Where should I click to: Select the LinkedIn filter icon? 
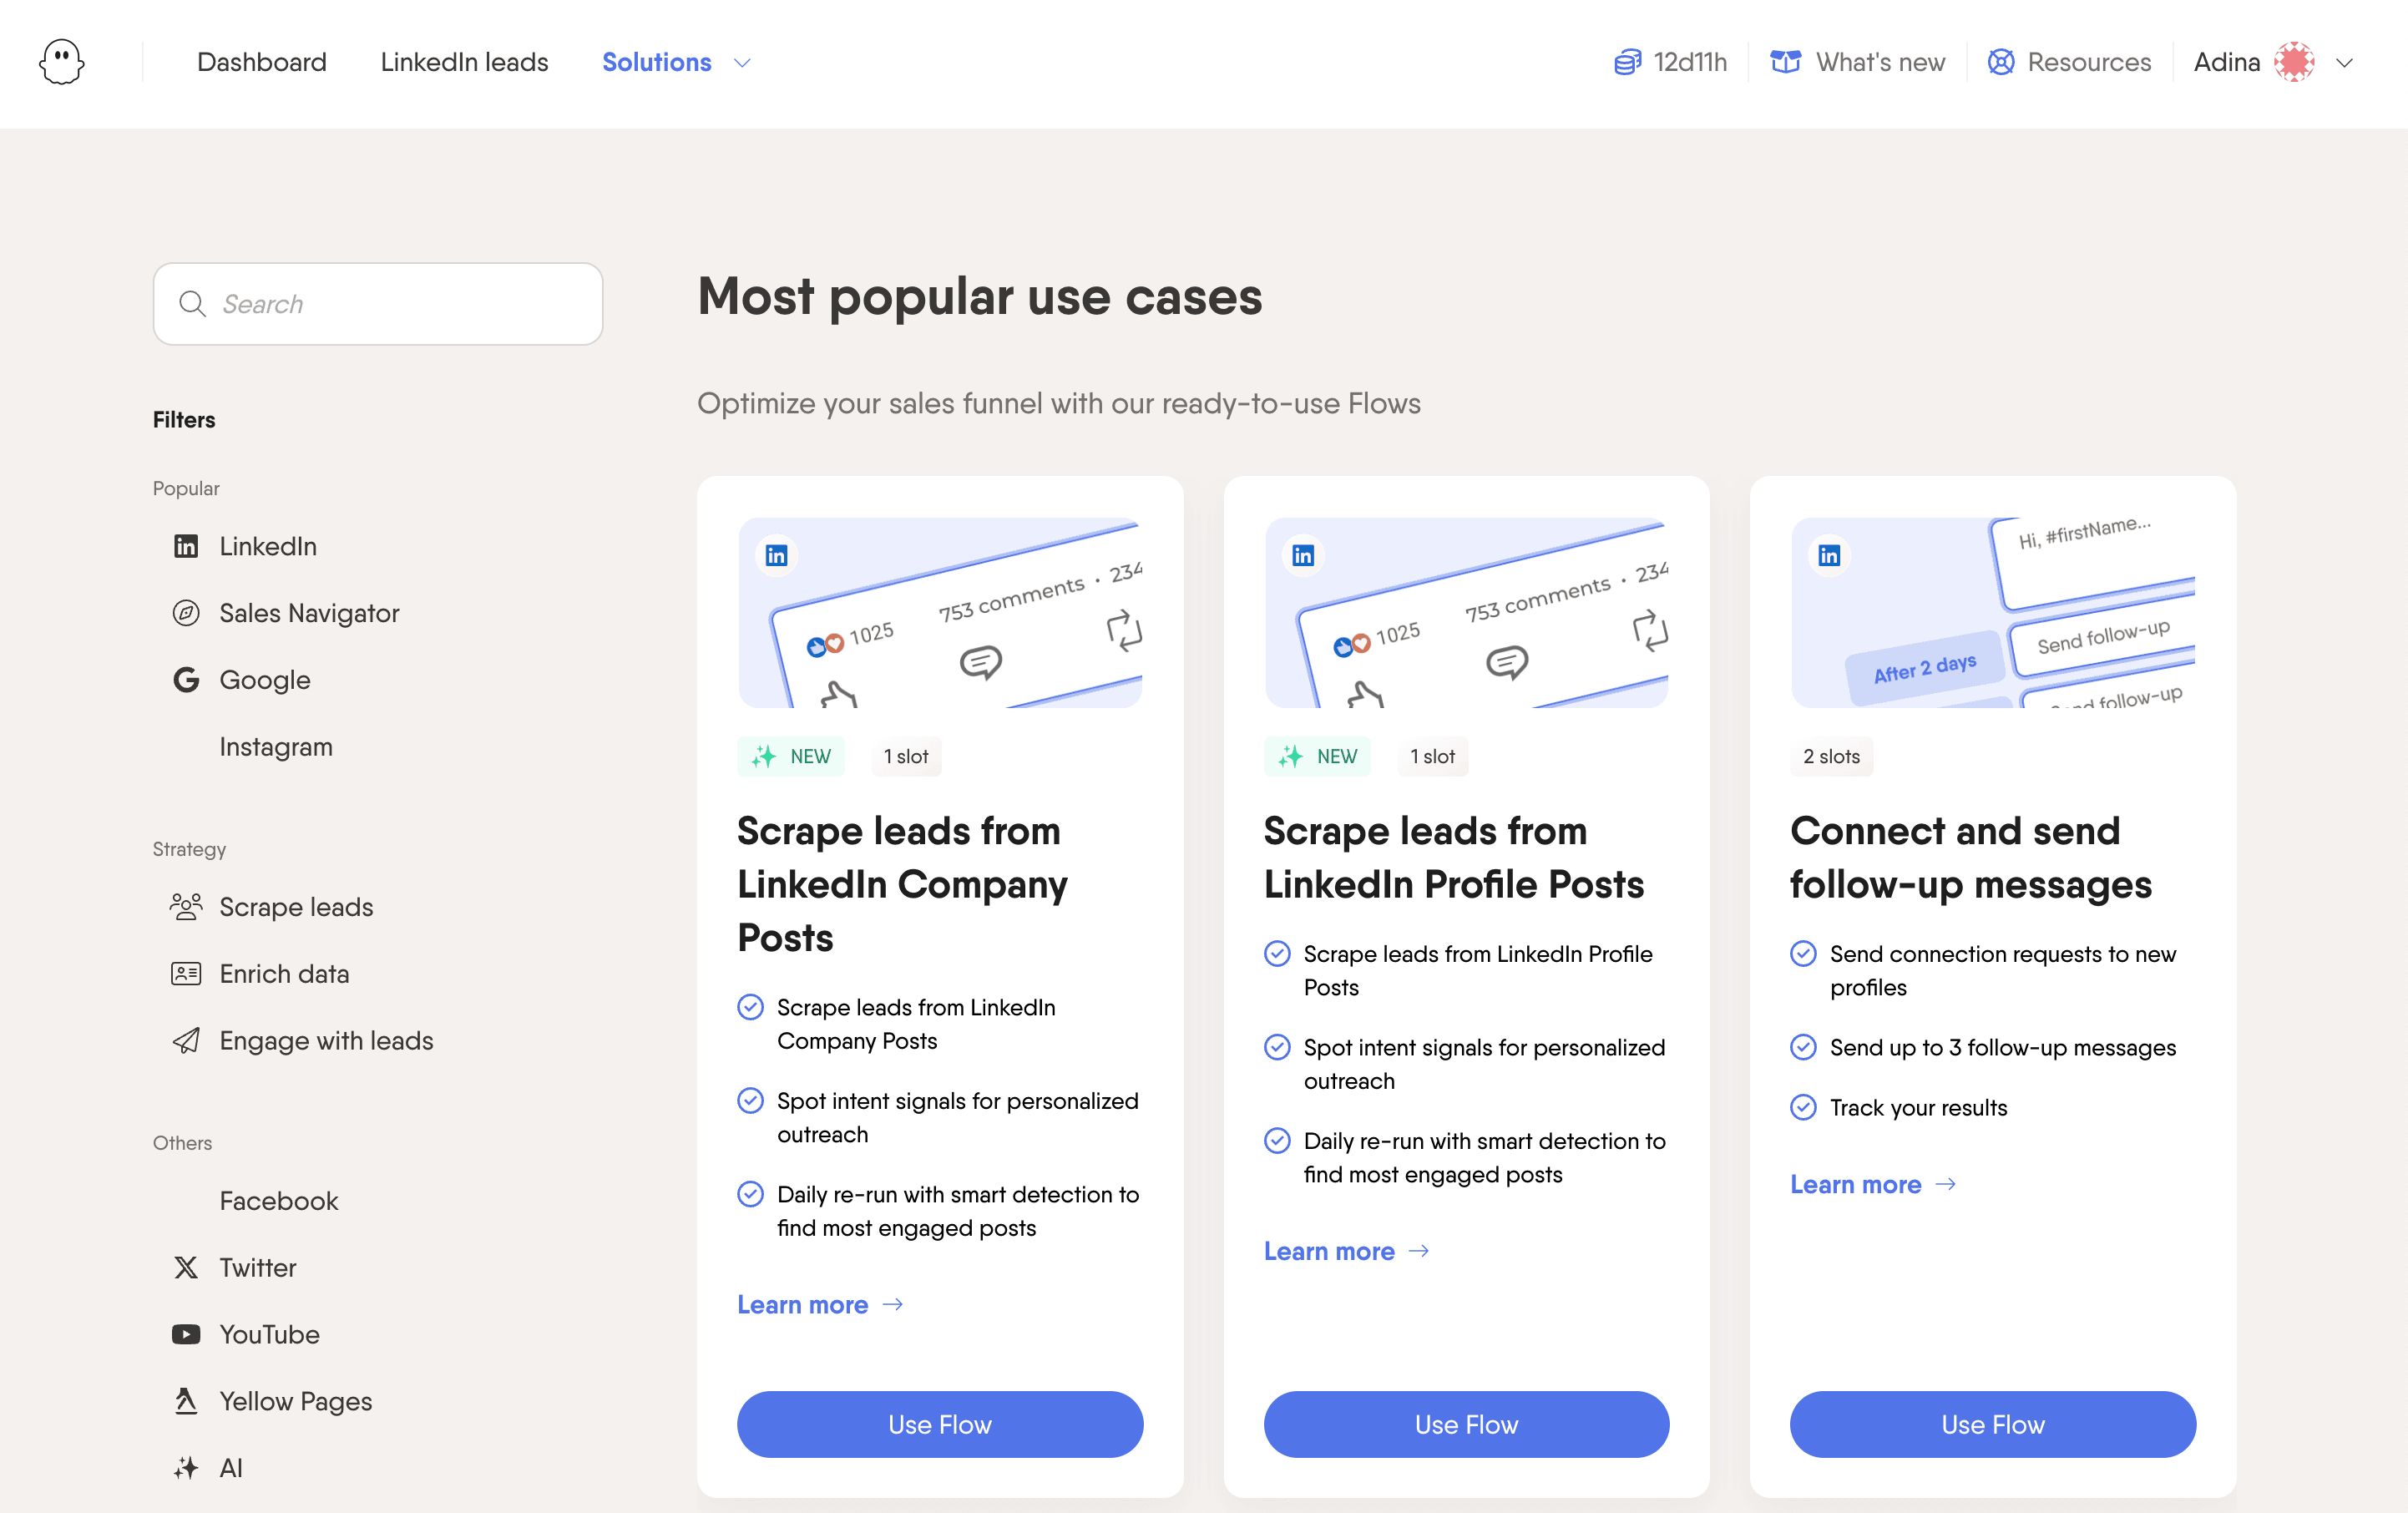pos(186,546)
